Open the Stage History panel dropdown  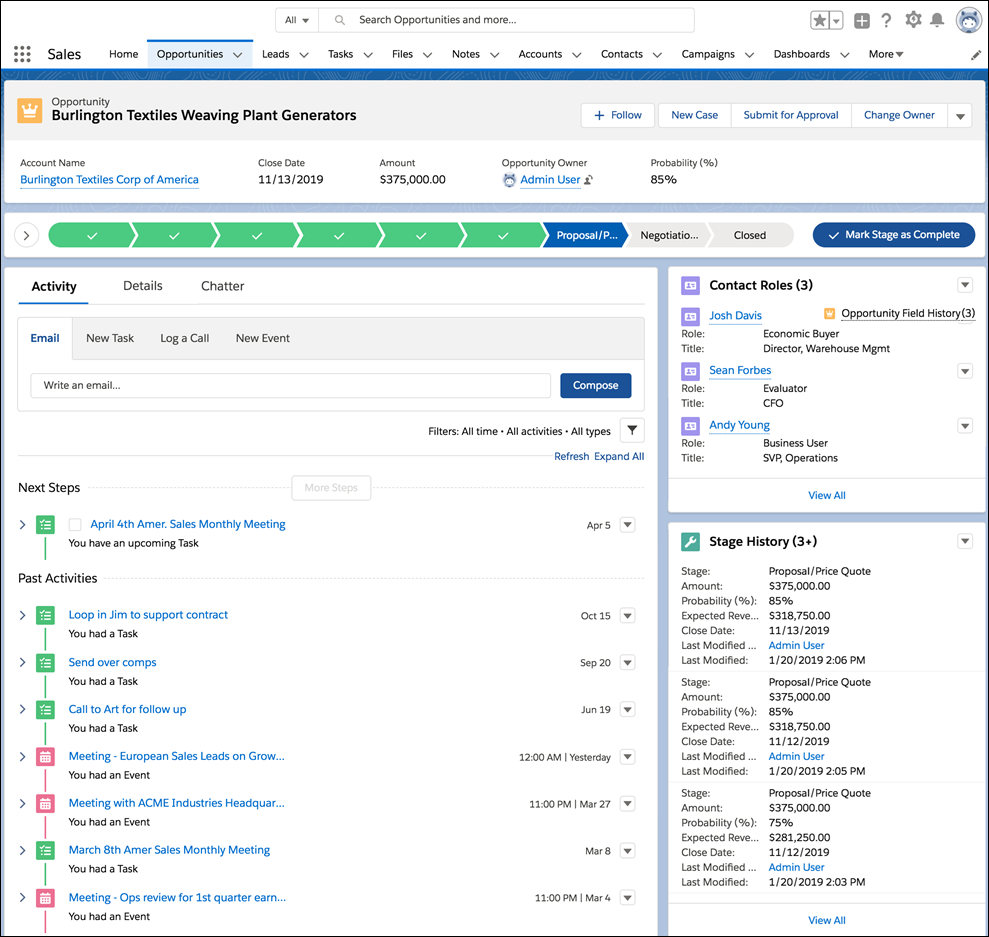point(965,541)
